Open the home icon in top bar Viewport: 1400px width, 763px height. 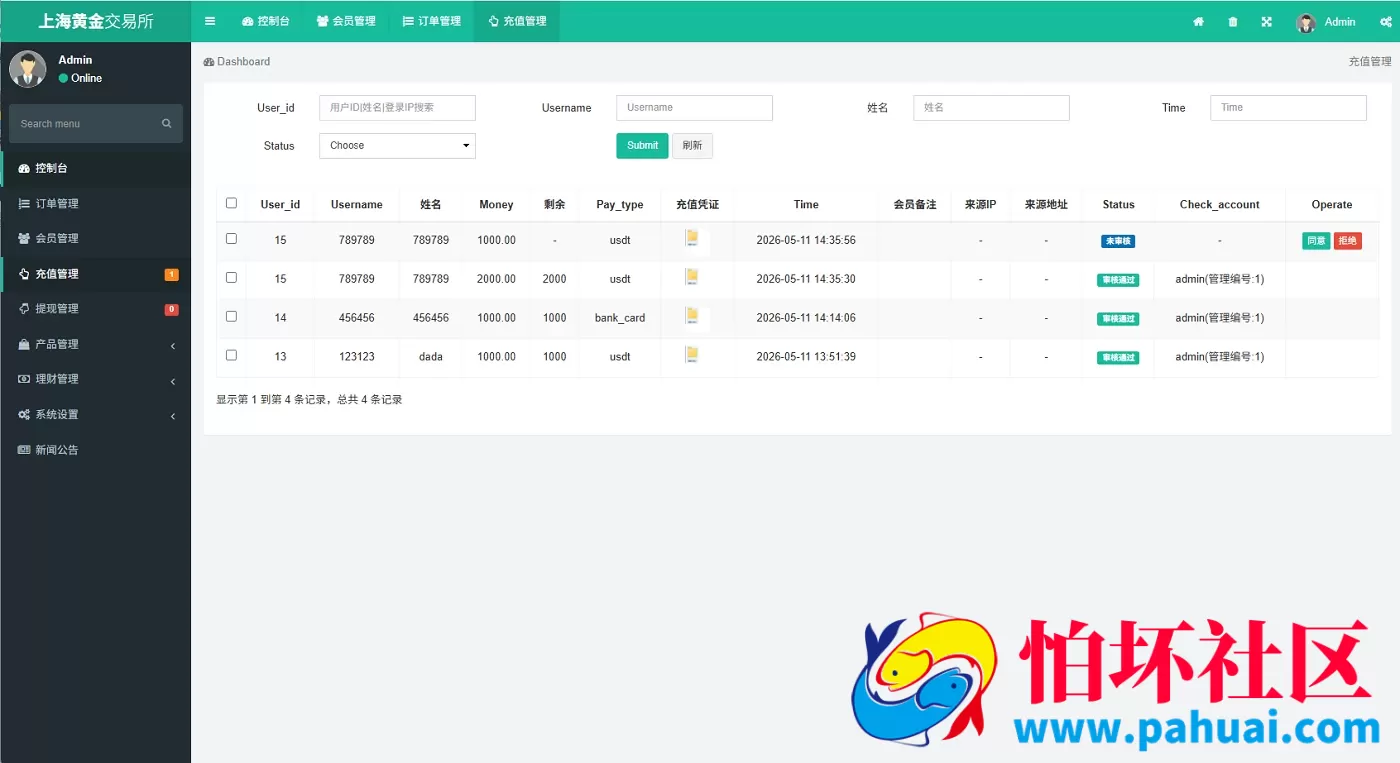point(1198,22)
